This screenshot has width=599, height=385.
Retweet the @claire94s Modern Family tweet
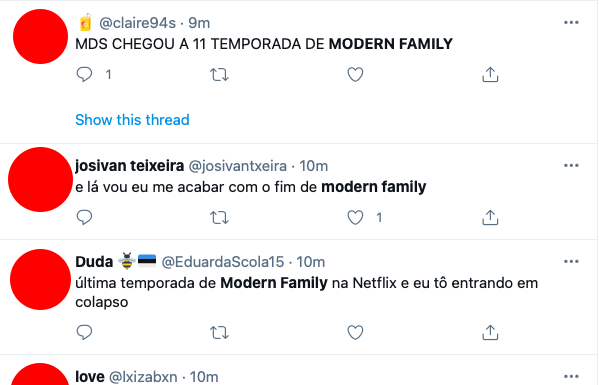coord(219,74)
